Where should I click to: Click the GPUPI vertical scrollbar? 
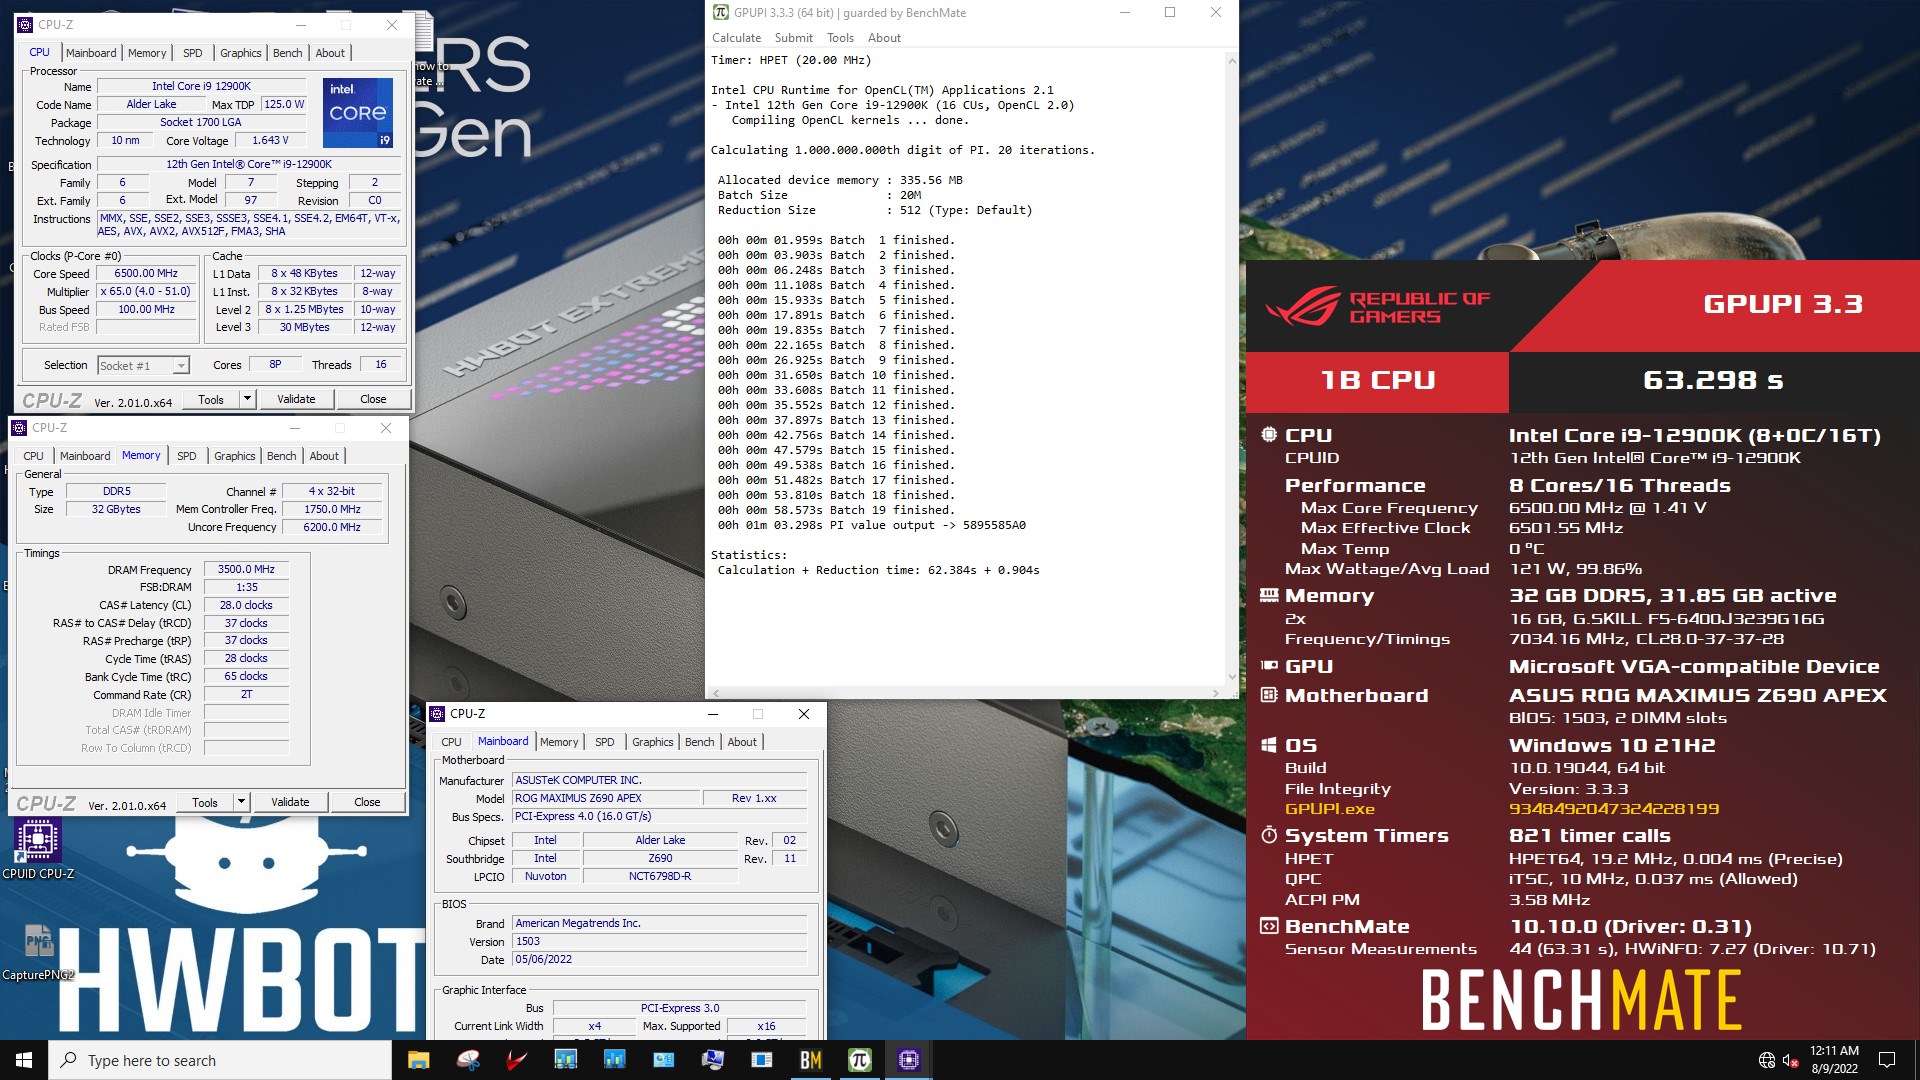pos(1231,368)
